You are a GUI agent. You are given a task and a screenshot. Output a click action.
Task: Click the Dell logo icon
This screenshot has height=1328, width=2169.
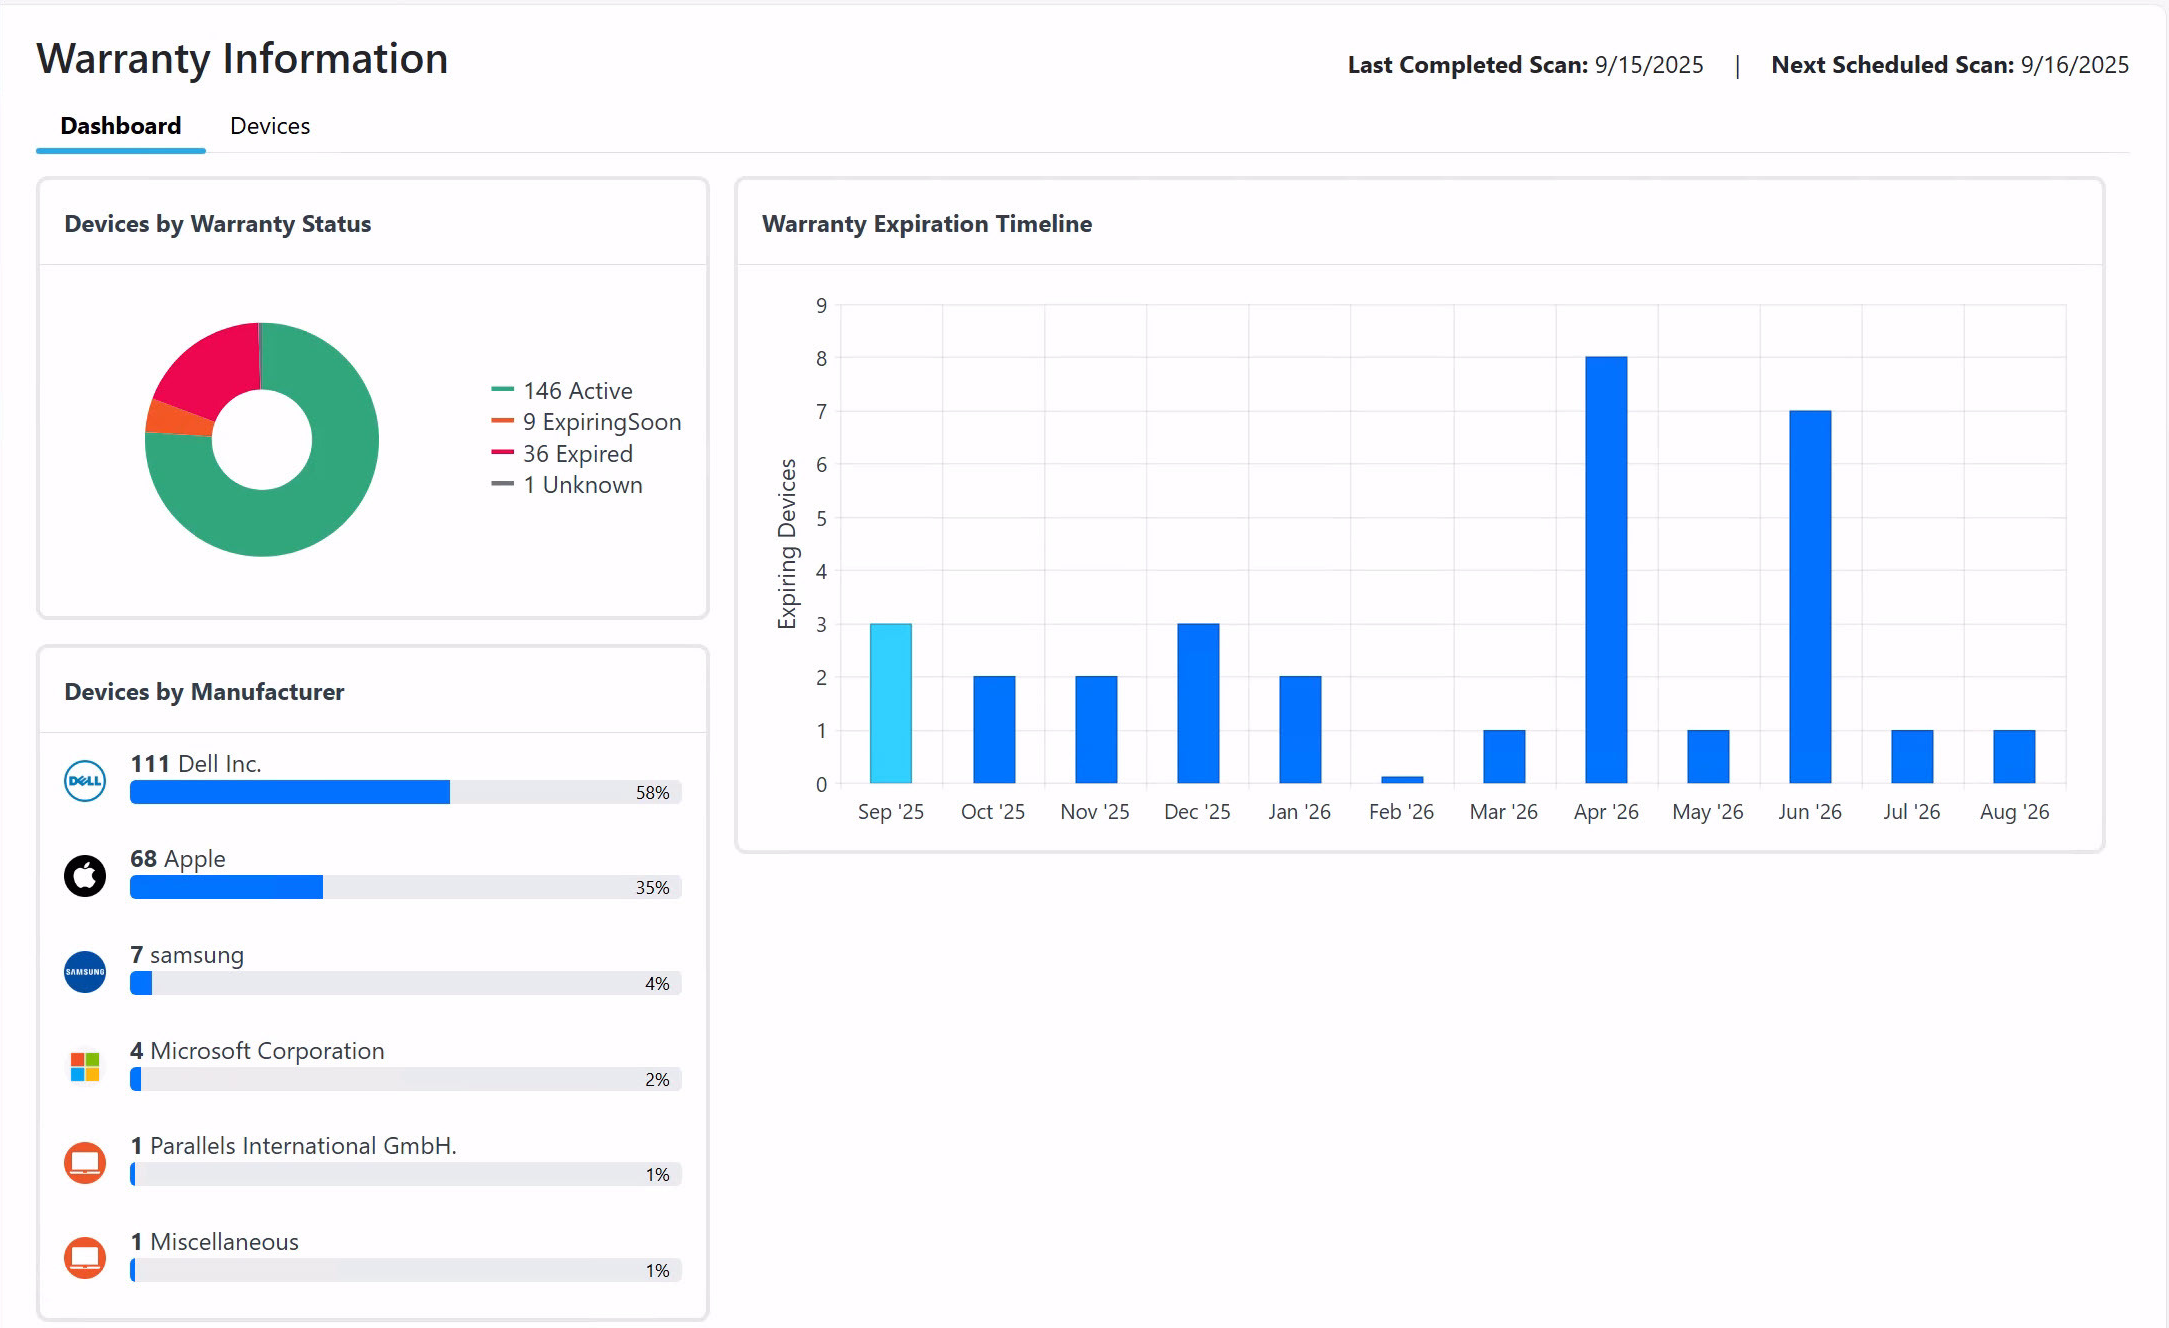(85, 780)
